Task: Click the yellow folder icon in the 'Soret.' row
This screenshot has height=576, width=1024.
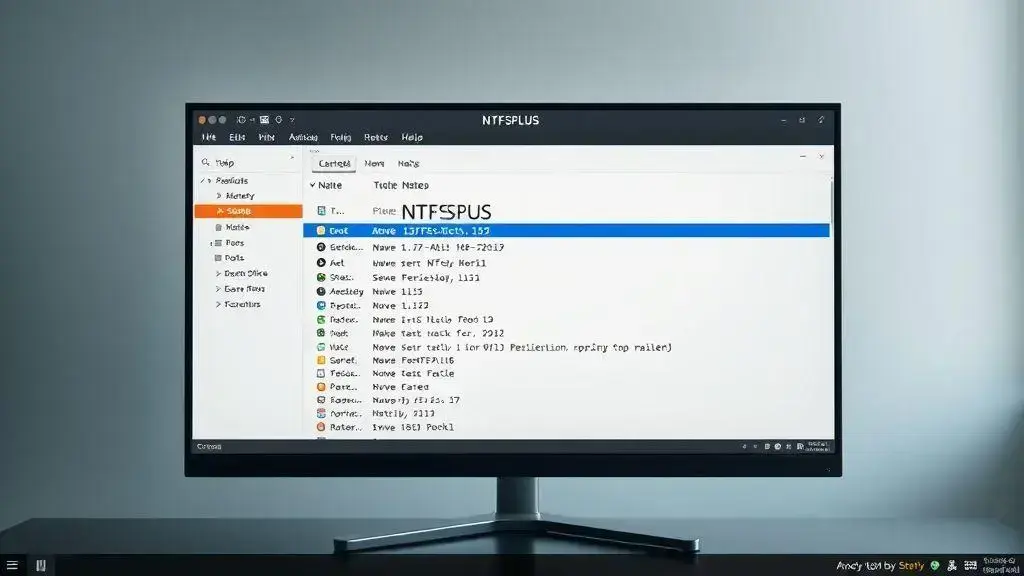Action: pyautogui.click(x=321, y=360)
